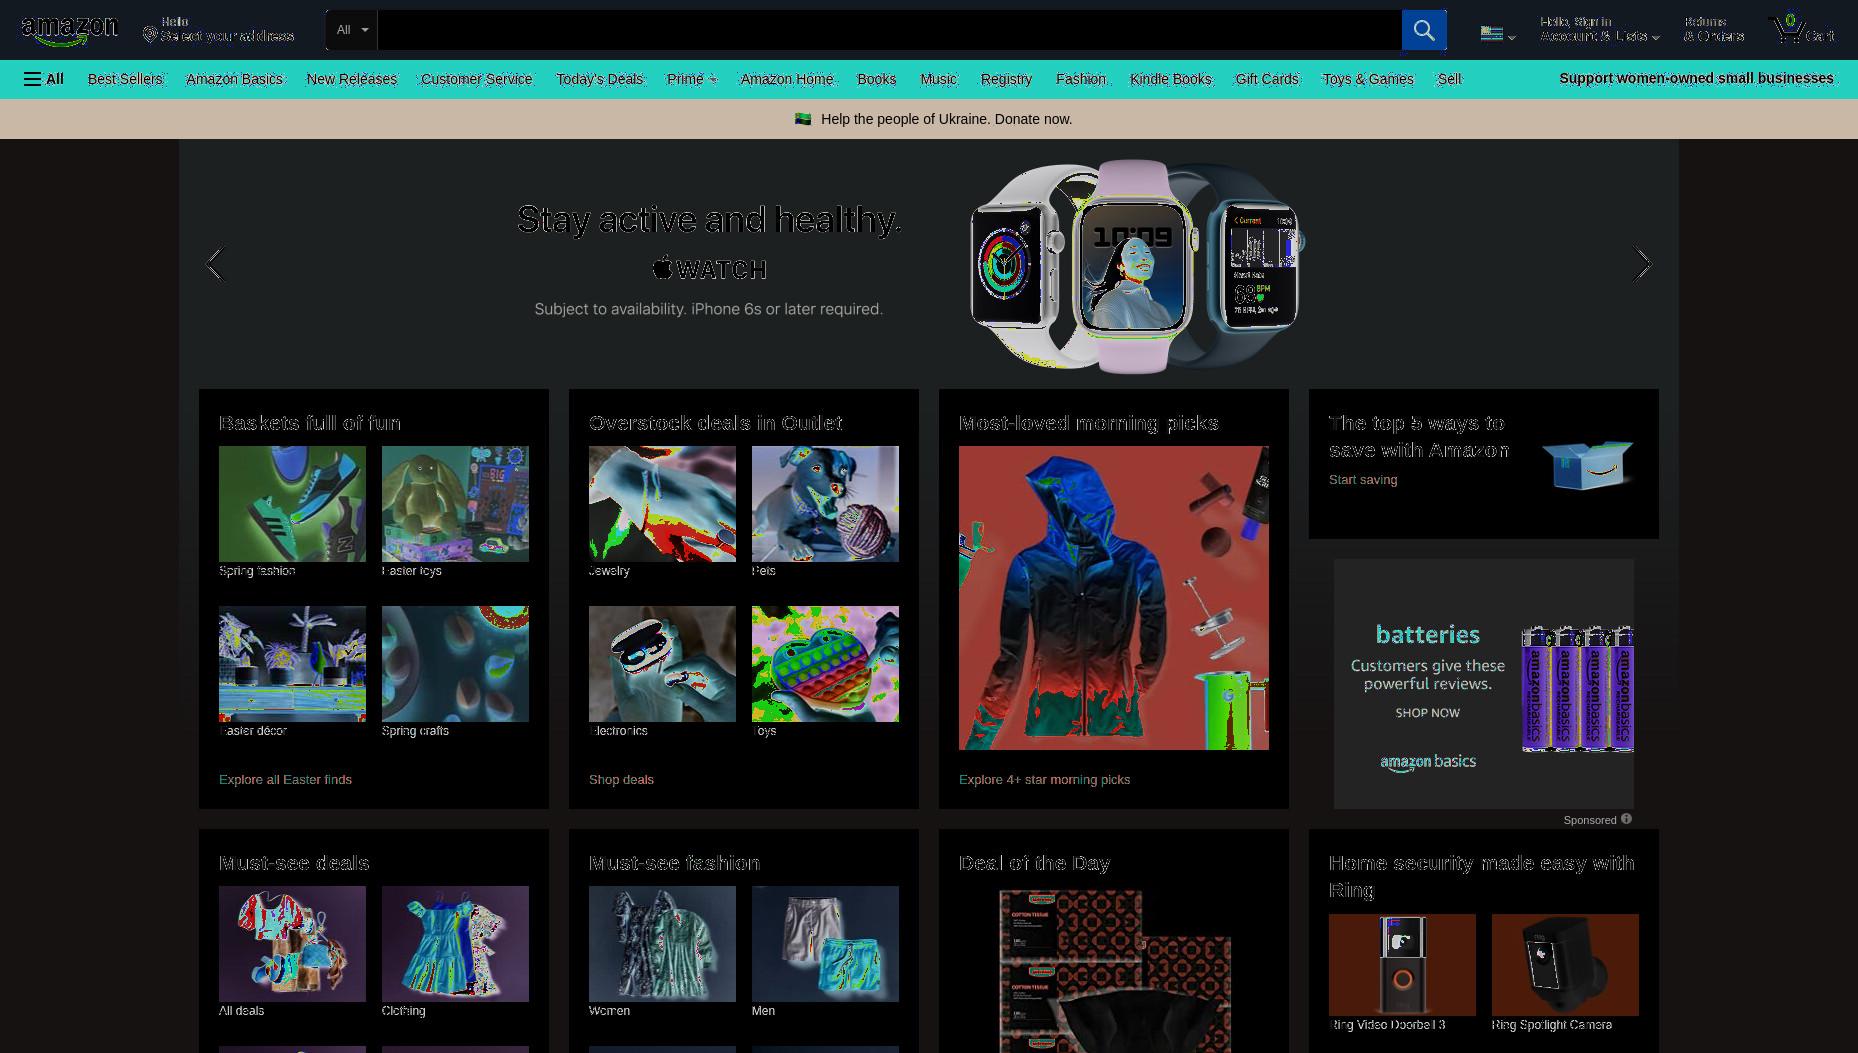Viewport: 1858px width, 1053px height.
Task: Open Customer Service navigation item
Action: (x=476, y=79)
